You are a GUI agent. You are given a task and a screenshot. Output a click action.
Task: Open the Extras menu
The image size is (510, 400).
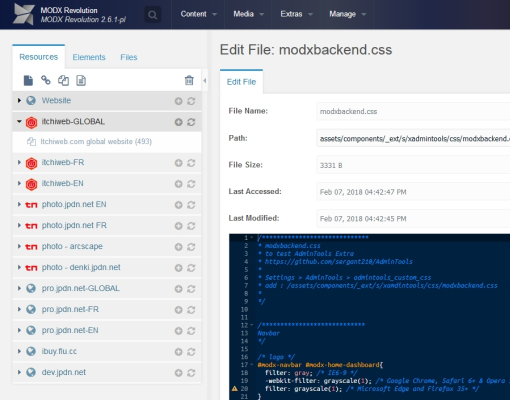297,14
